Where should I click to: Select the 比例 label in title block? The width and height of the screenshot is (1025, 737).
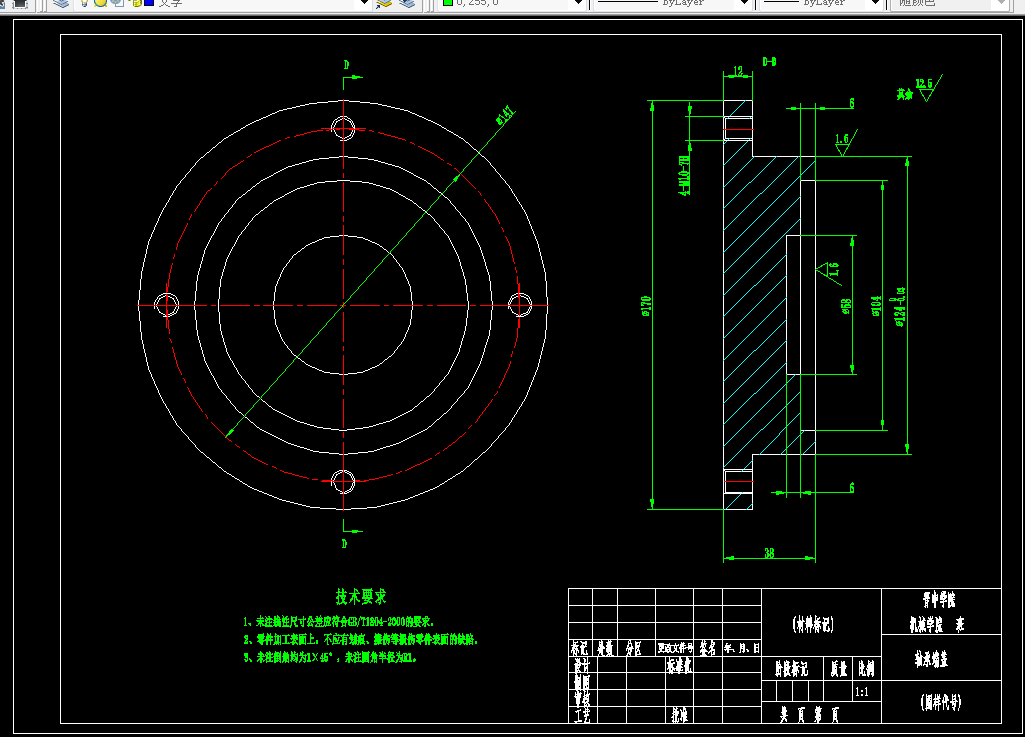(866, 668)
